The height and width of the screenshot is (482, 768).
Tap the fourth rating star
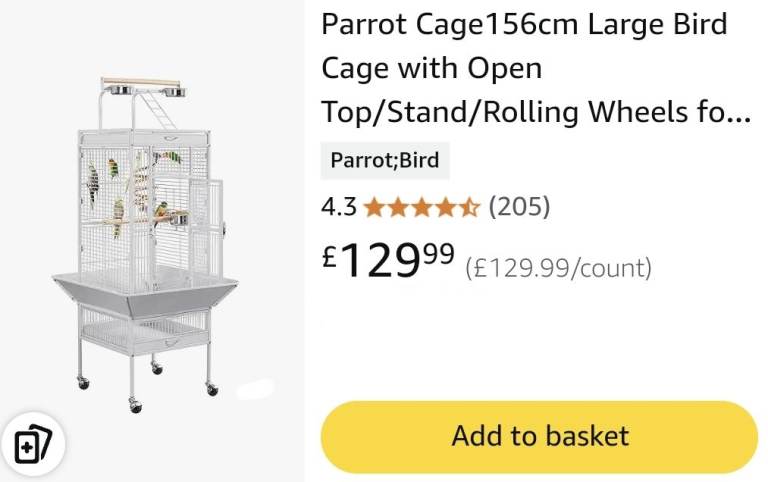(445, 208)
